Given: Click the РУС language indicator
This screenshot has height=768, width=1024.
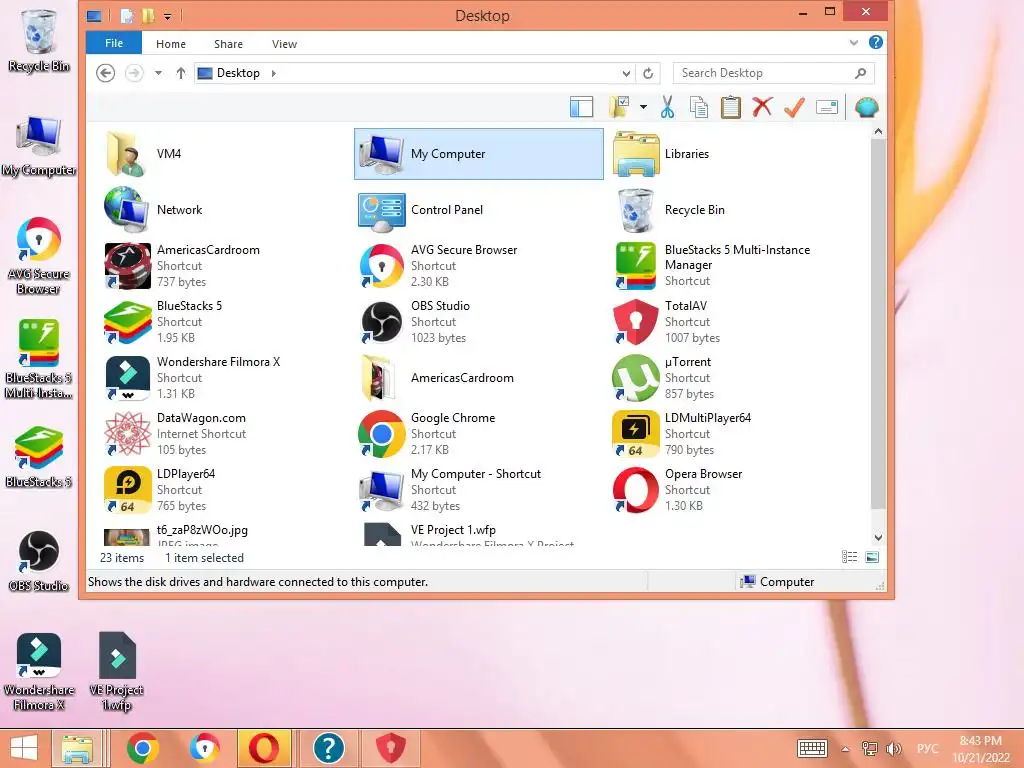Looking at the screenshot, I should click(x=927, y=749).
